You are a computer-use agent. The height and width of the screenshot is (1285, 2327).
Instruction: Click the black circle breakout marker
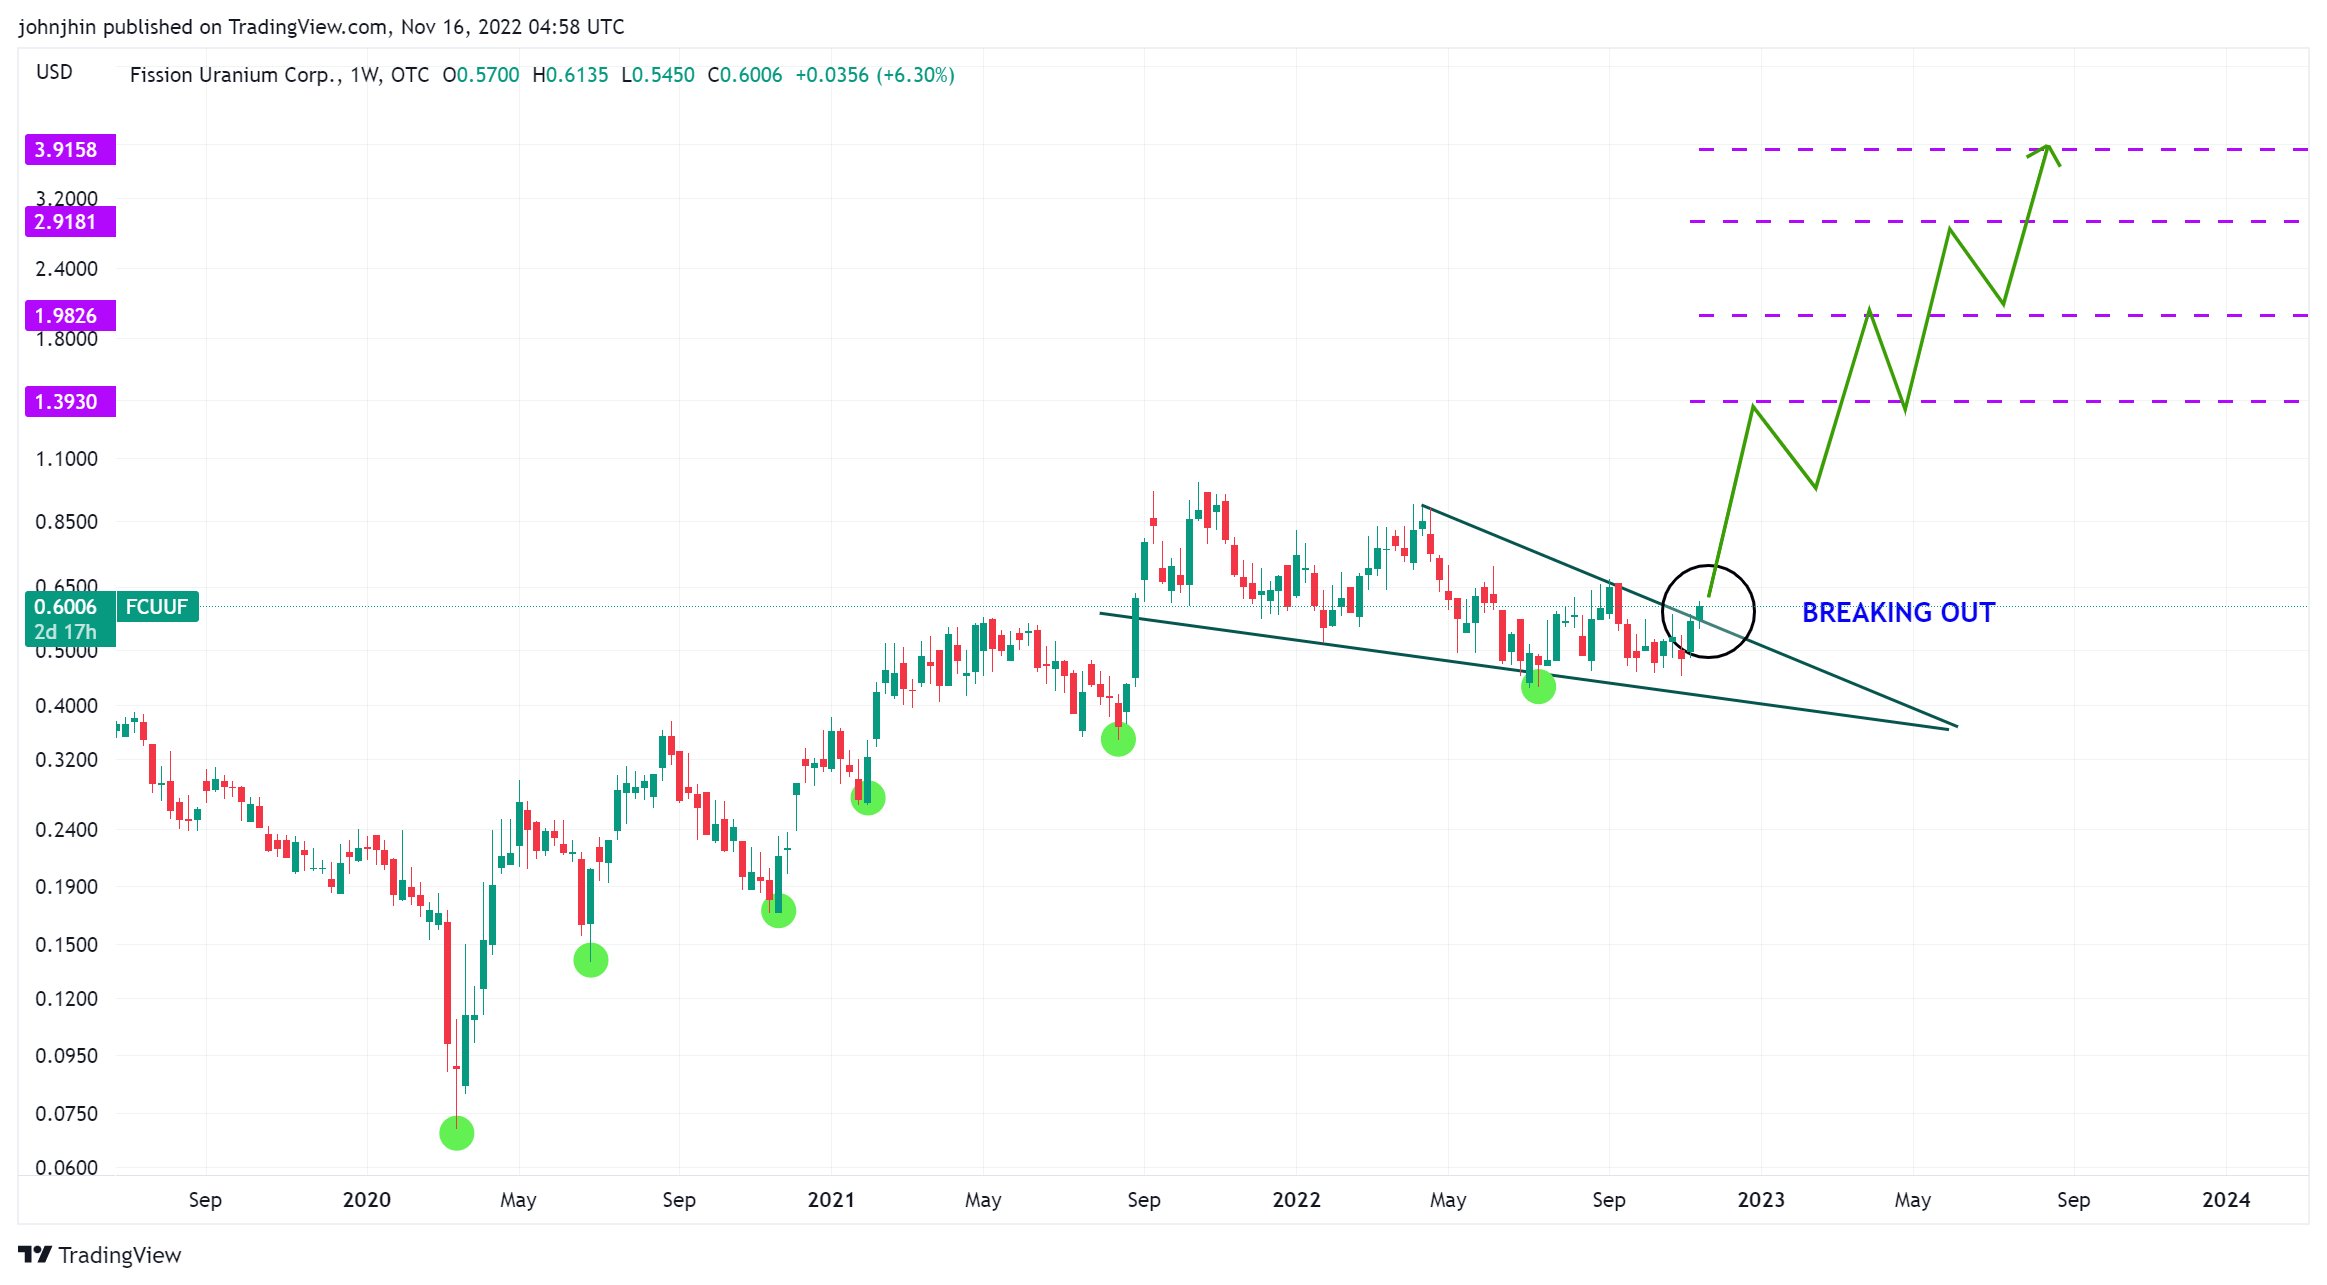[x=1707, y=612]
